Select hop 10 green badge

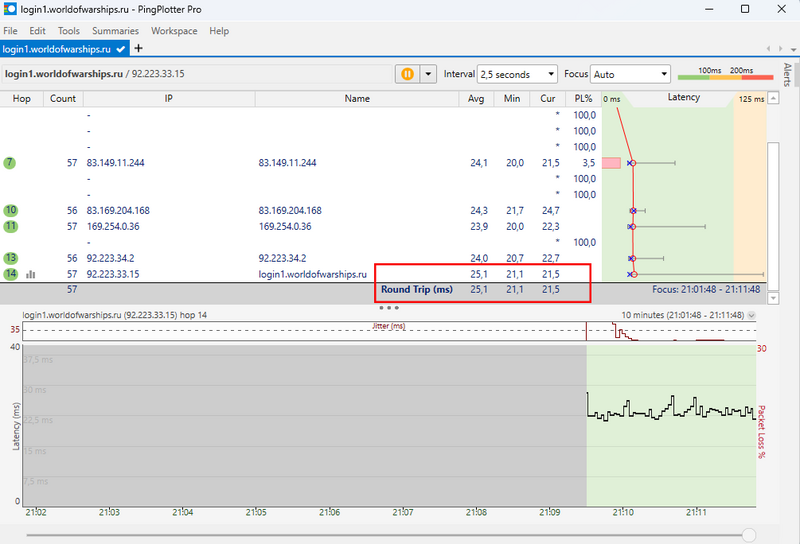click(10, 210)
